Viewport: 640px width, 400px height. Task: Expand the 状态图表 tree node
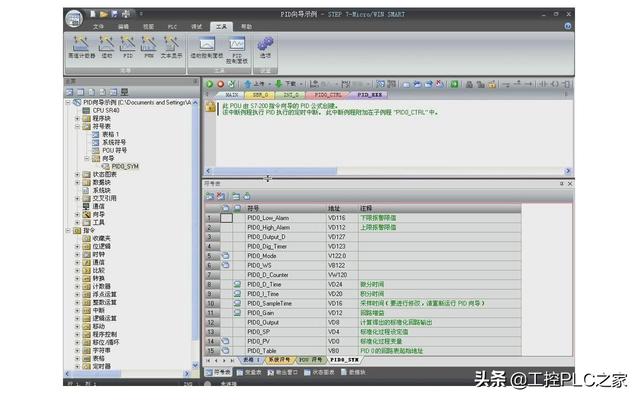[77, 174]
